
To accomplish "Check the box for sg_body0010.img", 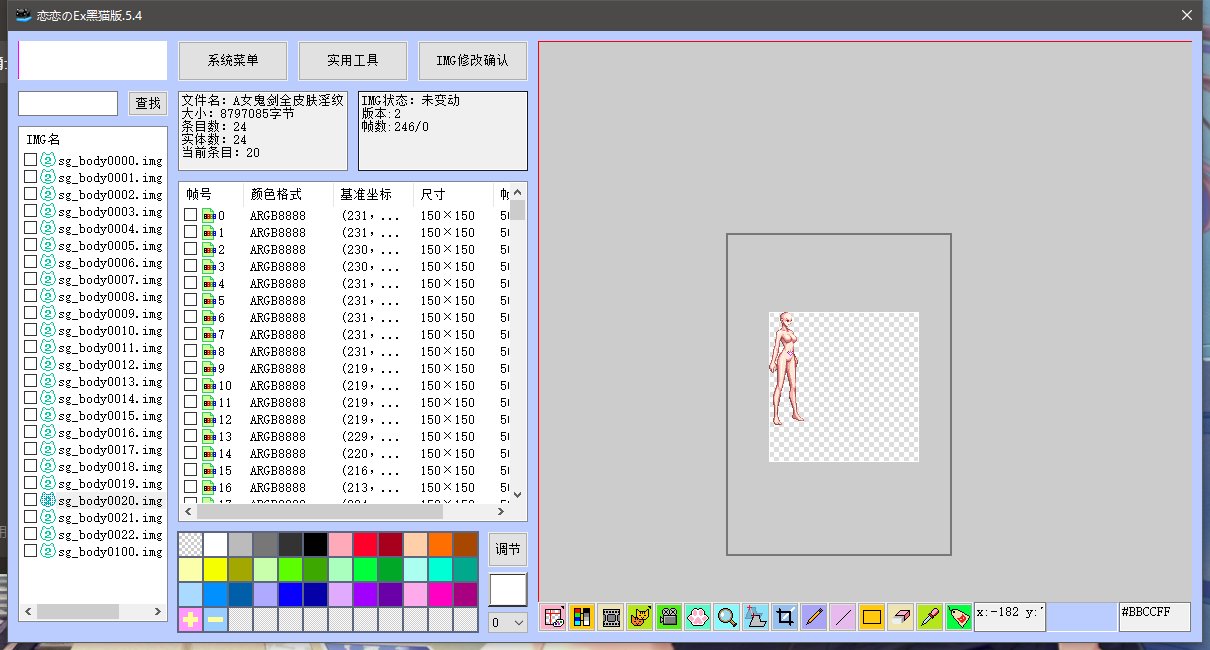I will tap(31, 330).
